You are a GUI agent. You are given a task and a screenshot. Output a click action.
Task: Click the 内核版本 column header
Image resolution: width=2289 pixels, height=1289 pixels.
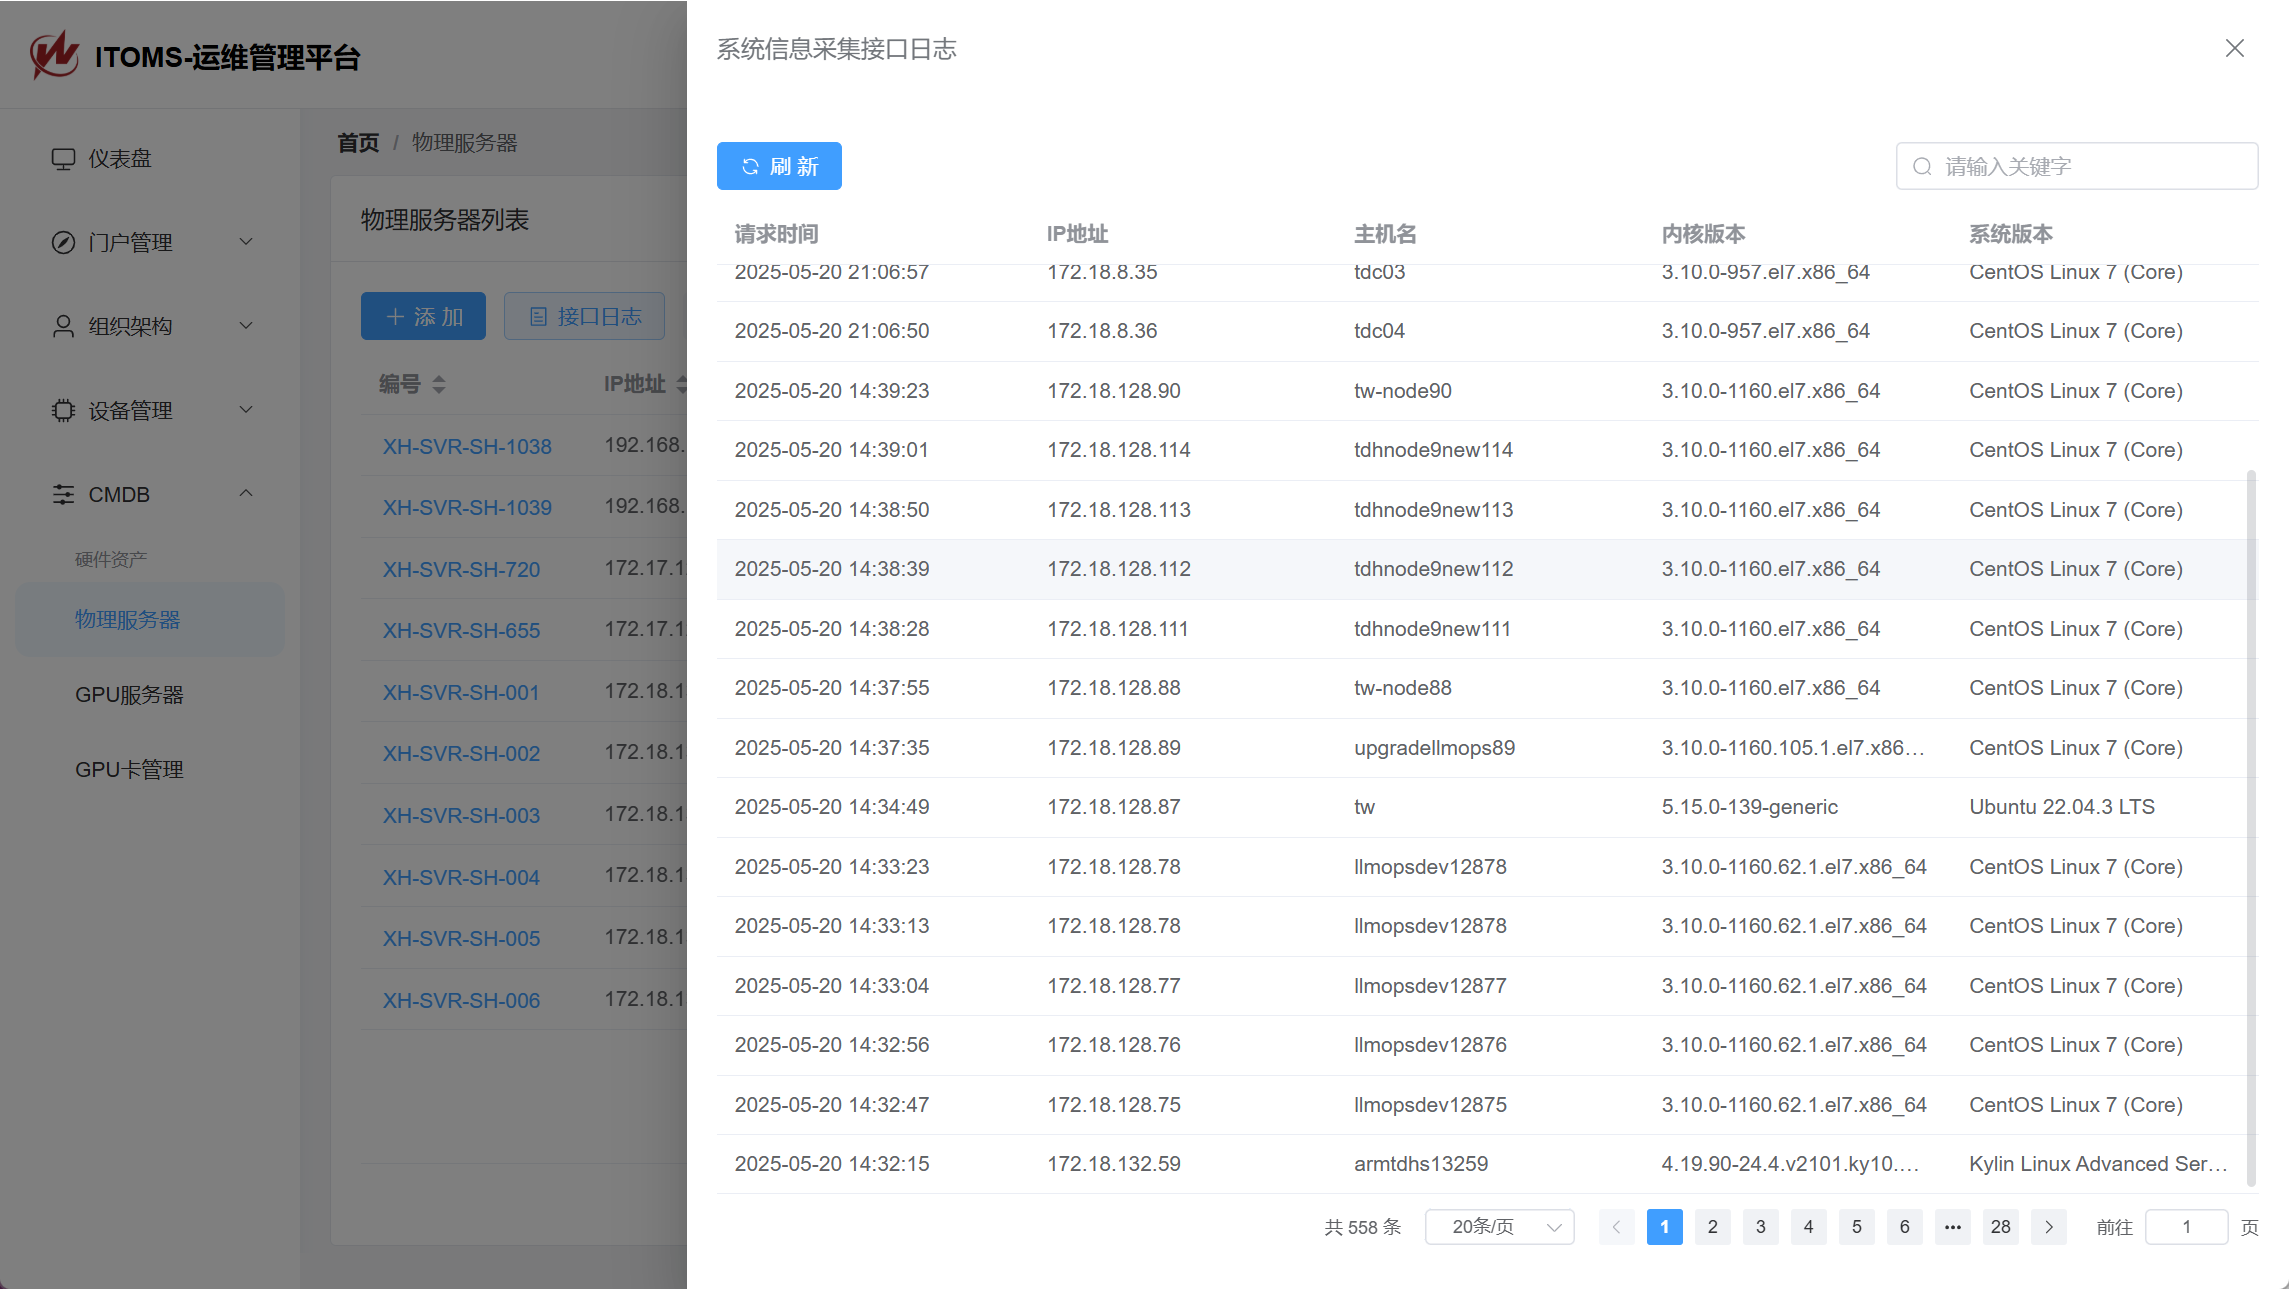pos(1703,234)
